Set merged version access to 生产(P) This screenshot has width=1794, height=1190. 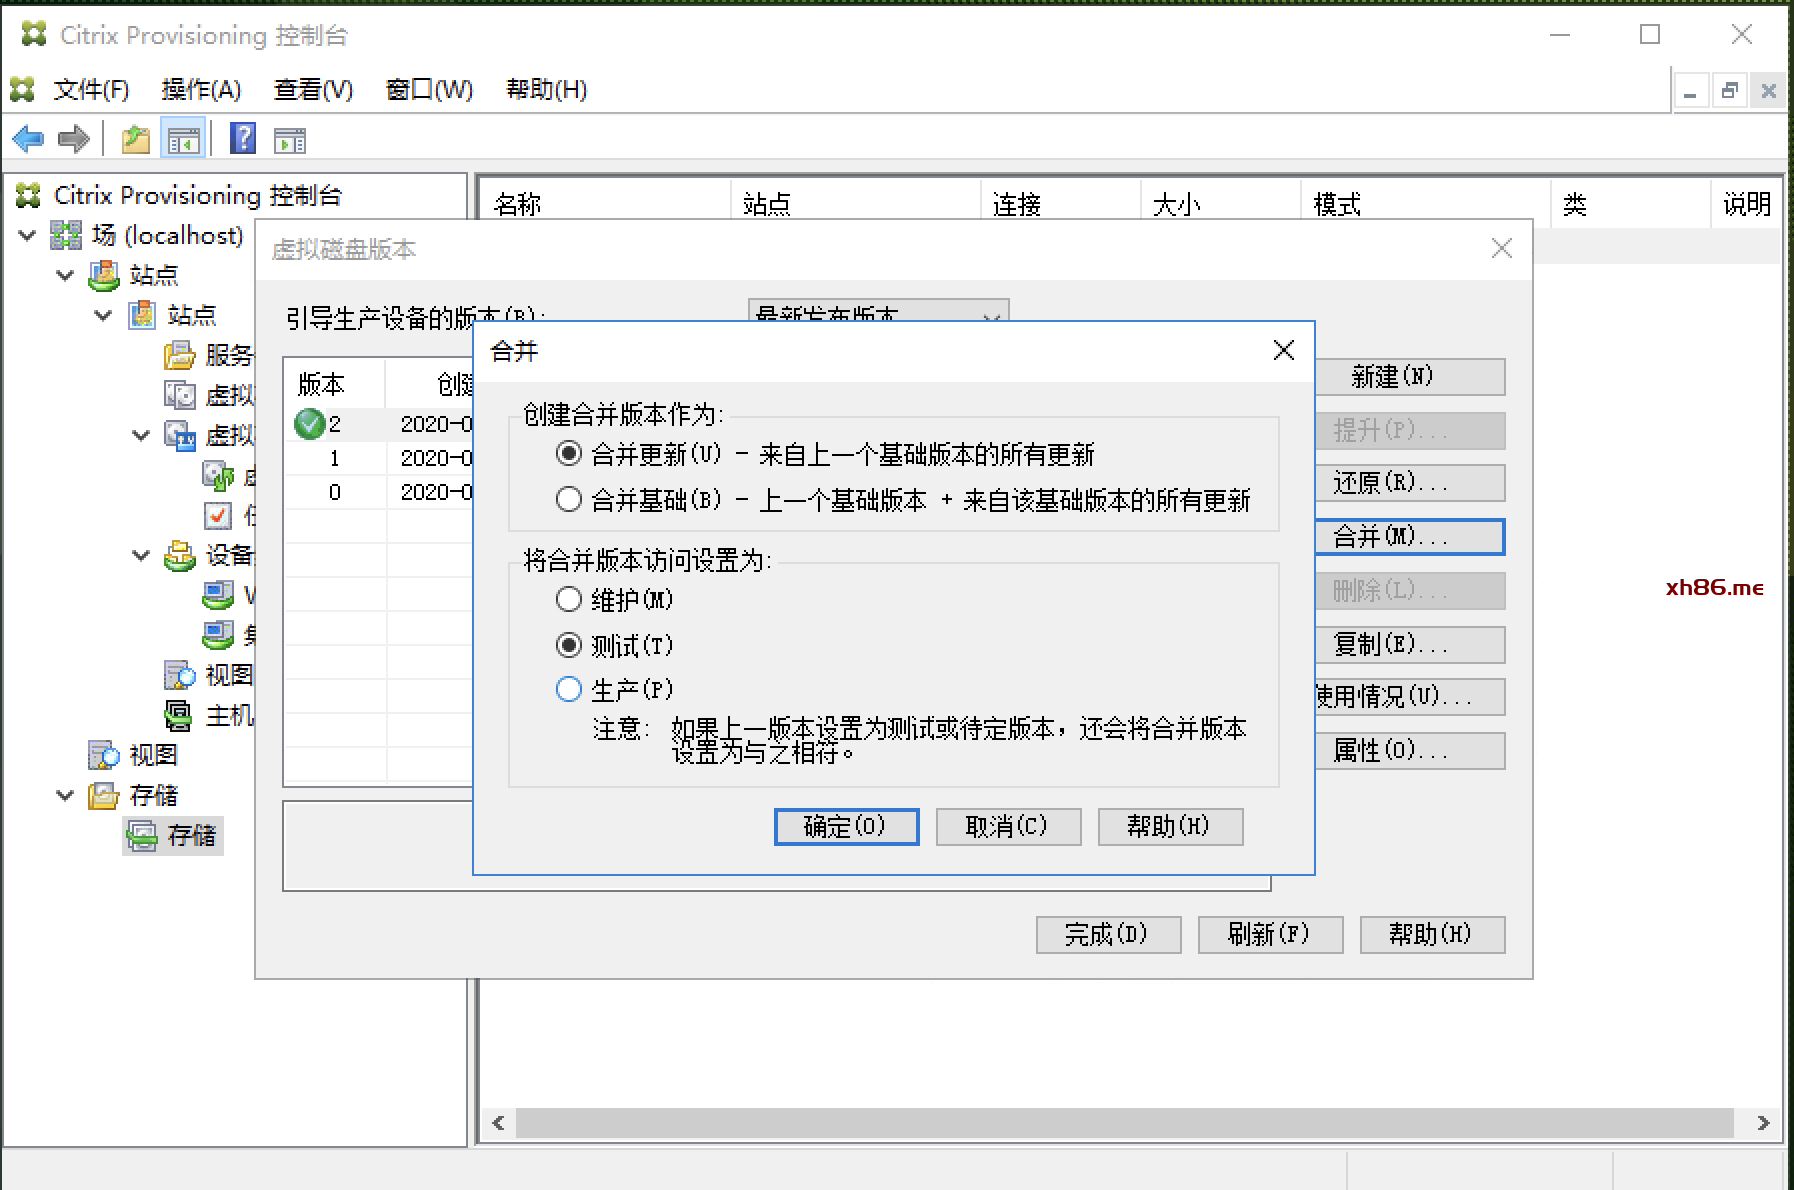[568, 689]
